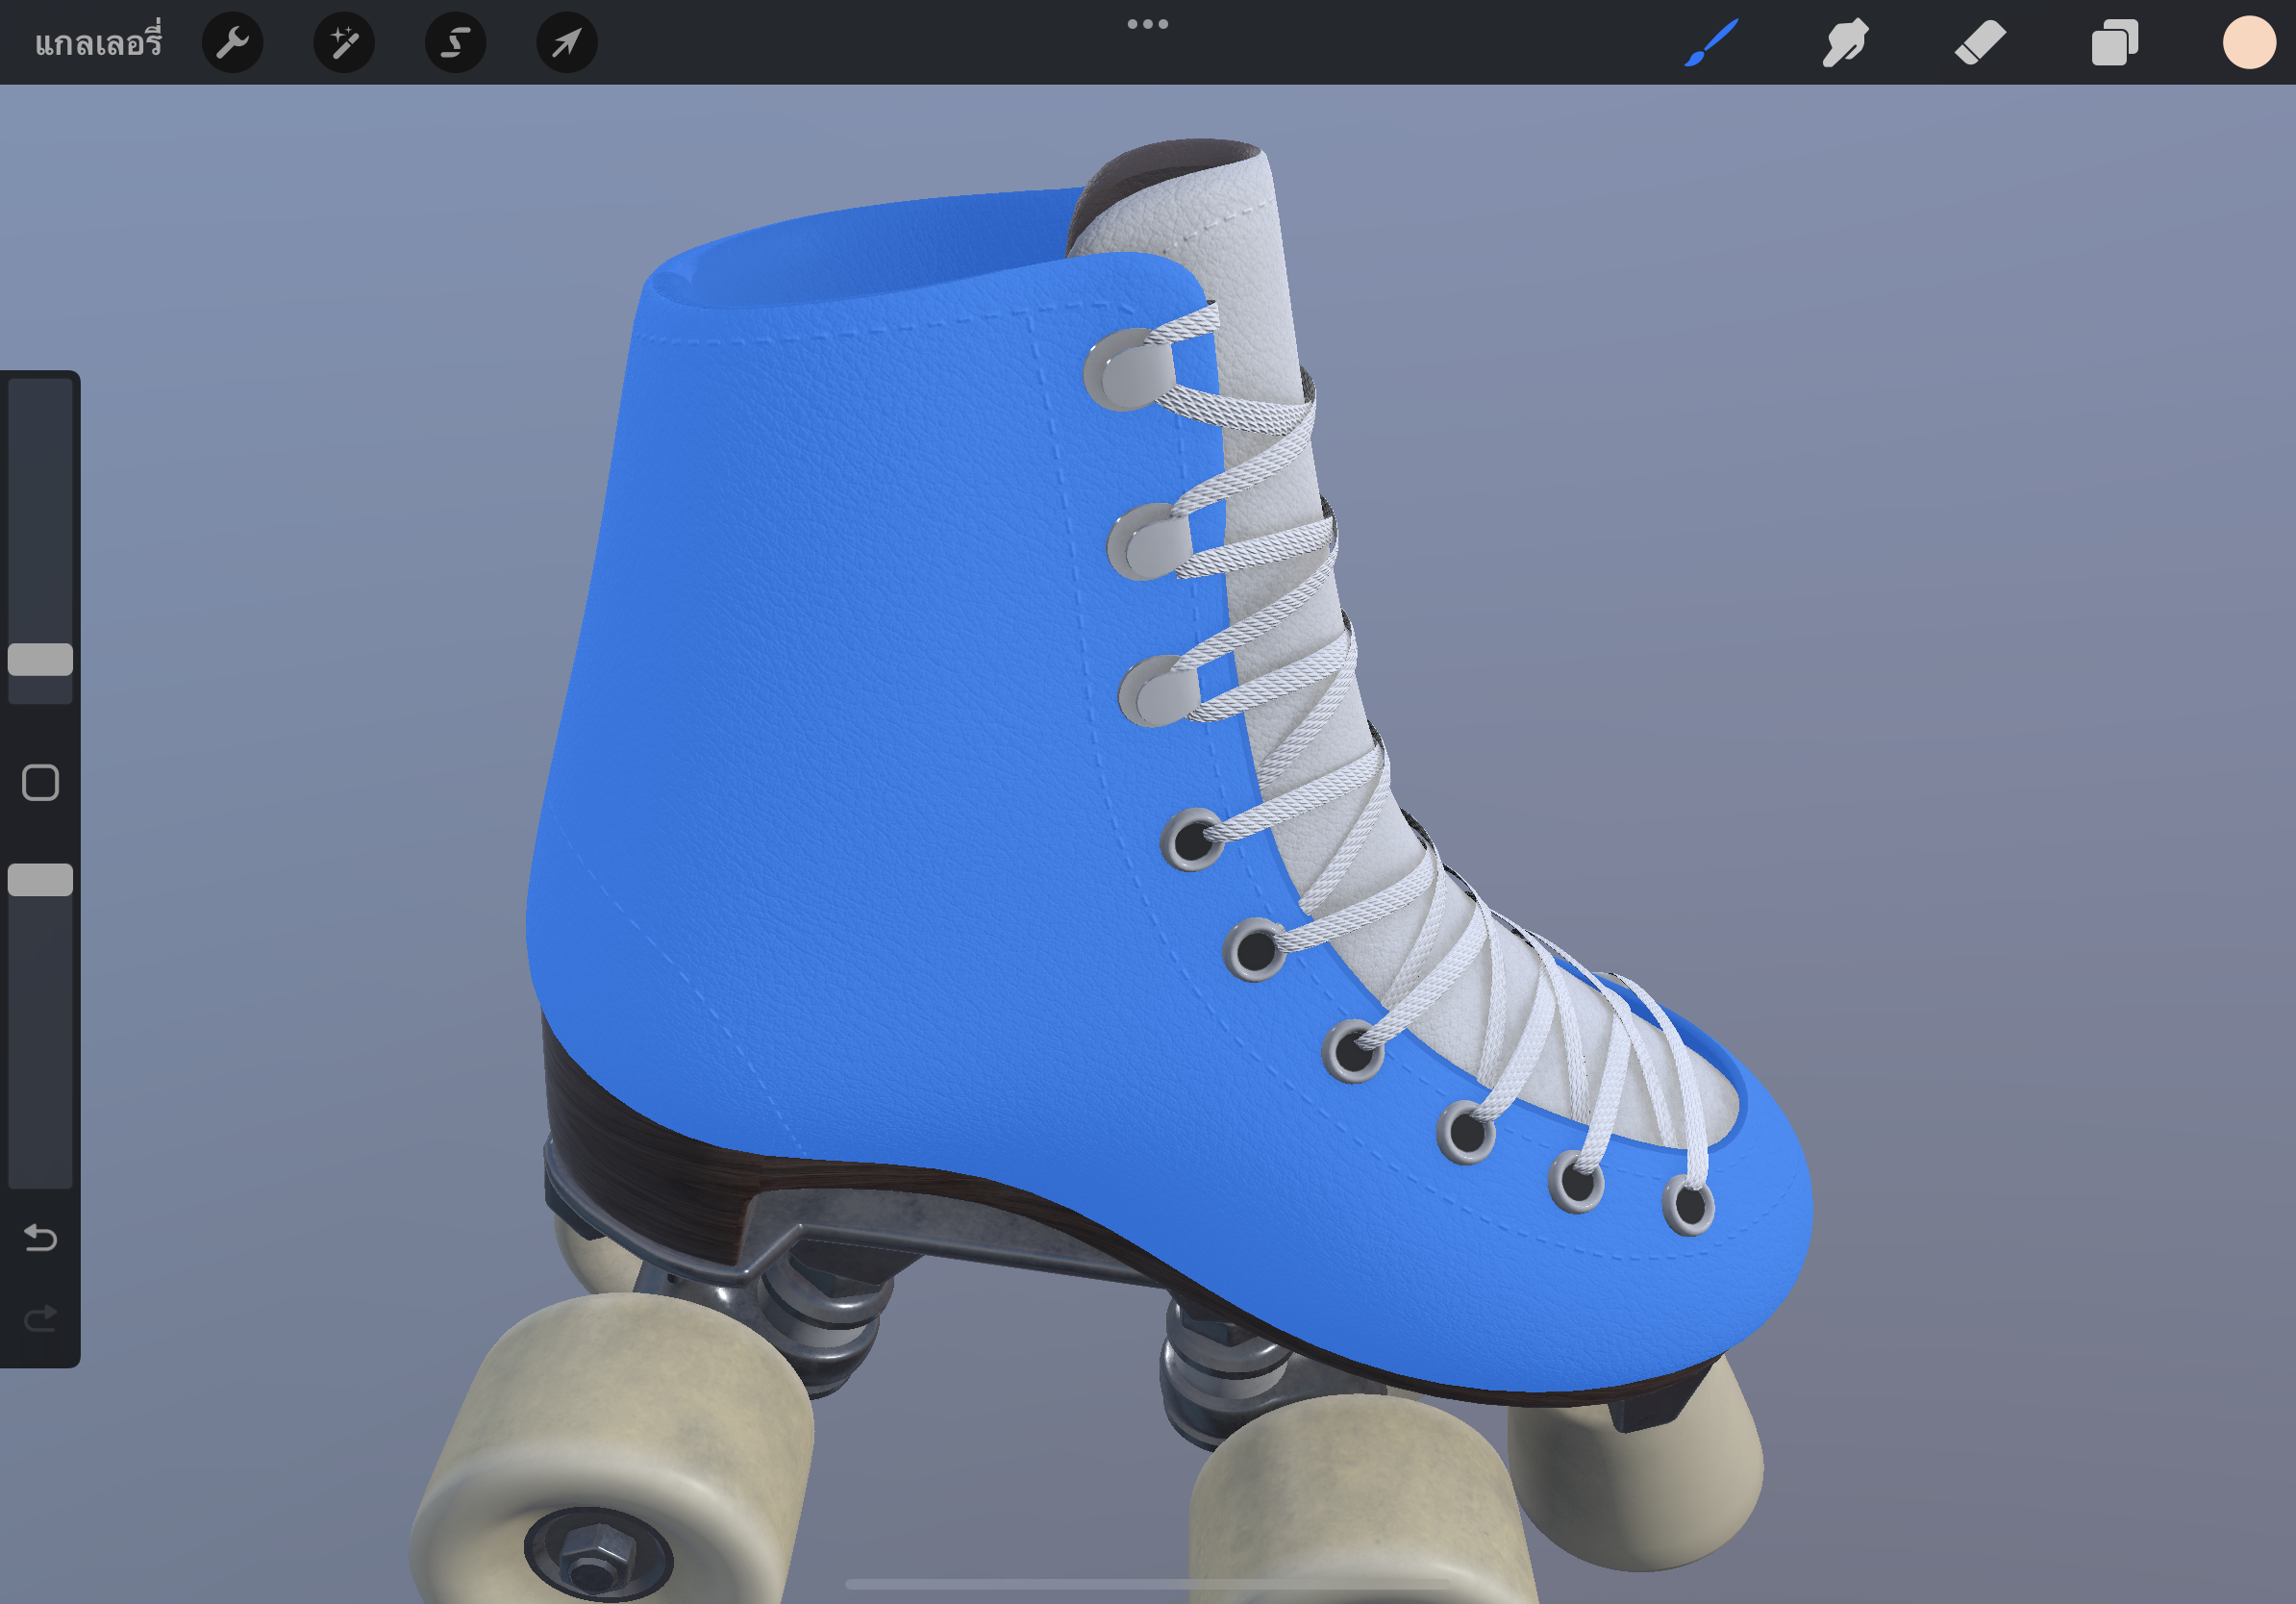The height and width of the screenshot is (1604, 2296).
Task: Tap the three-dot menu at top center
Action: (x=1147, y=24)
